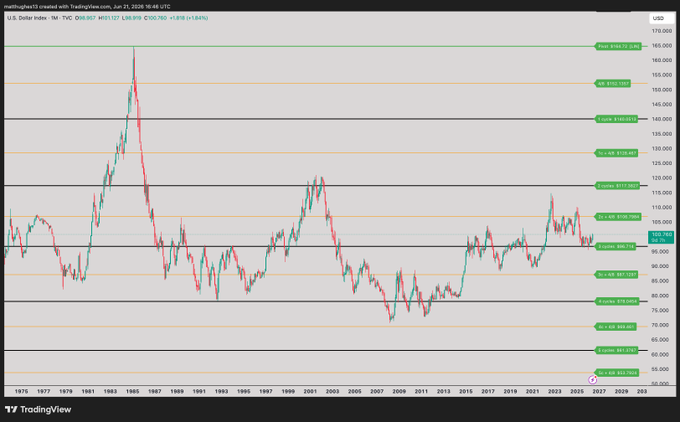The image size is (680, 422).
Task: Select the '3c + A/B' level label
Action: click(x=616, y=275)
